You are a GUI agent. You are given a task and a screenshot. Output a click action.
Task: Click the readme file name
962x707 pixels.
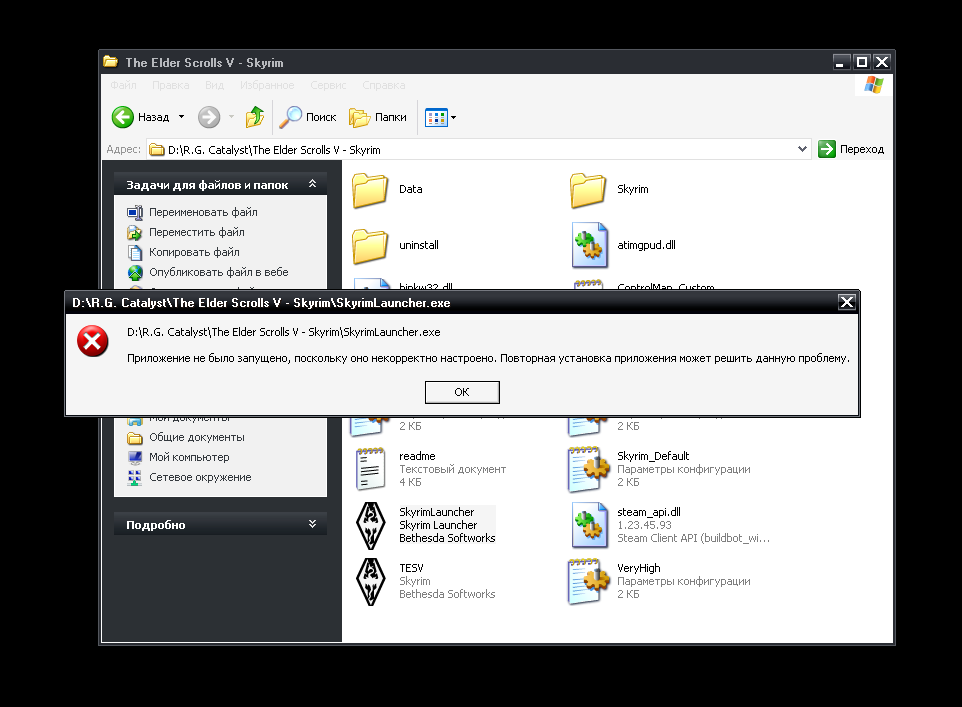(x=417, y=456)
